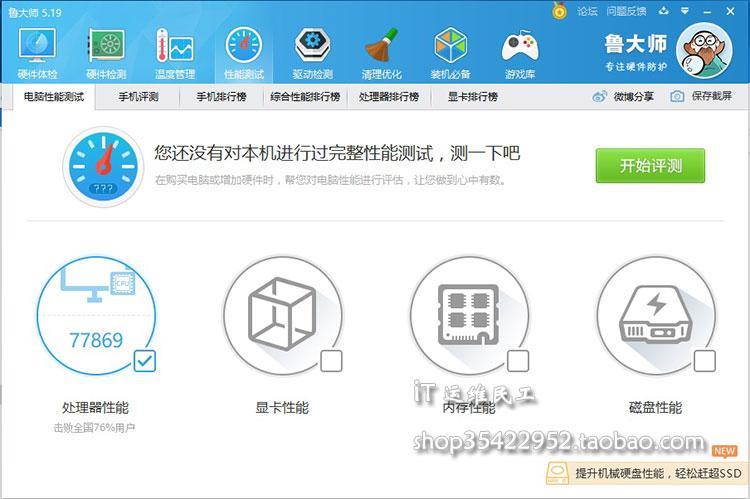Open 温度管理 temperature management icon

174,52
